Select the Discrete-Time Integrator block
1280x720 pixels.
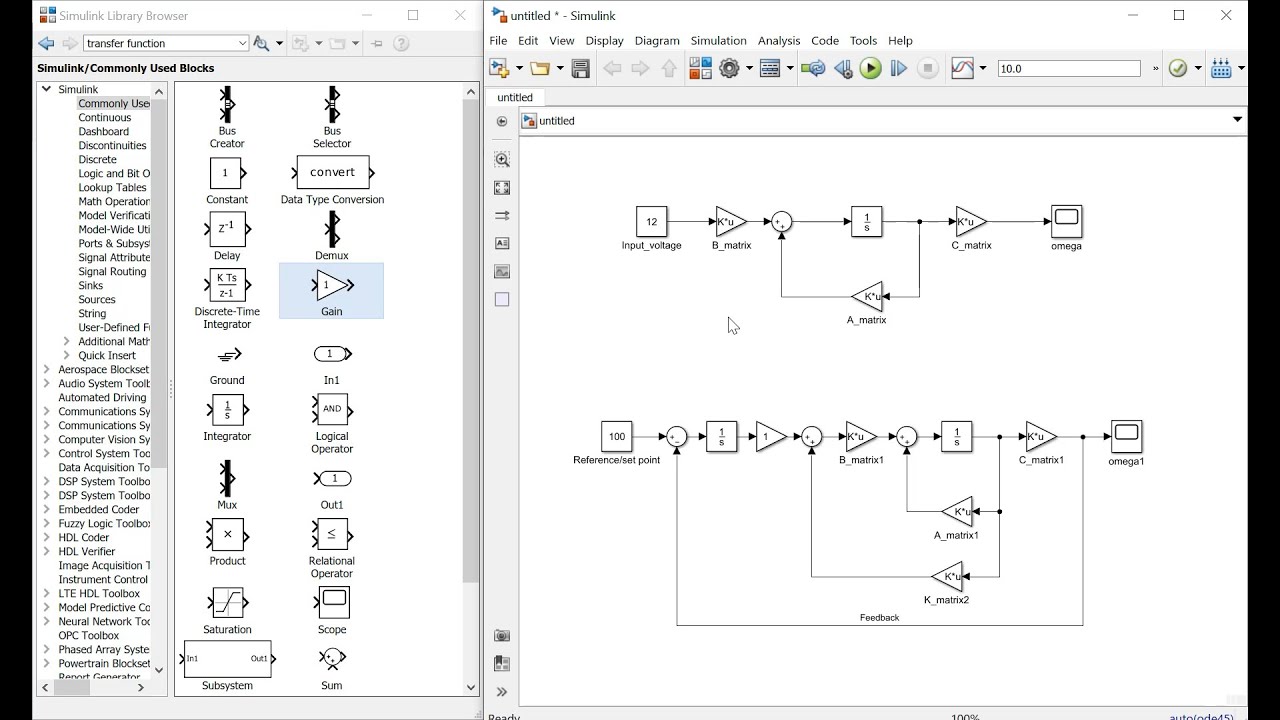(227, 298)
